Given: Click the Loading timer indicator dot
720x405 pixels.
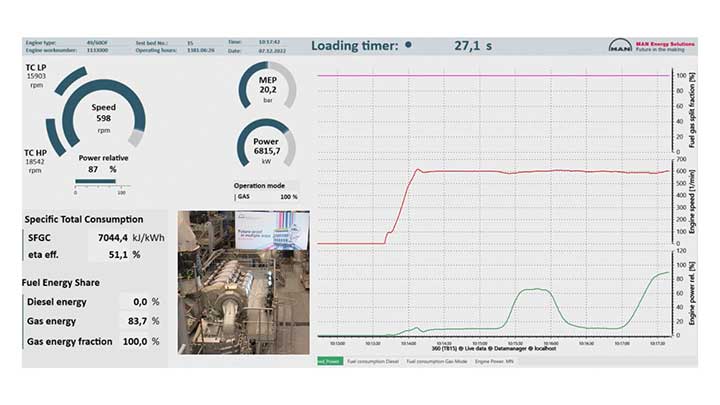Looking at the screenshot, I should (408, 45).
